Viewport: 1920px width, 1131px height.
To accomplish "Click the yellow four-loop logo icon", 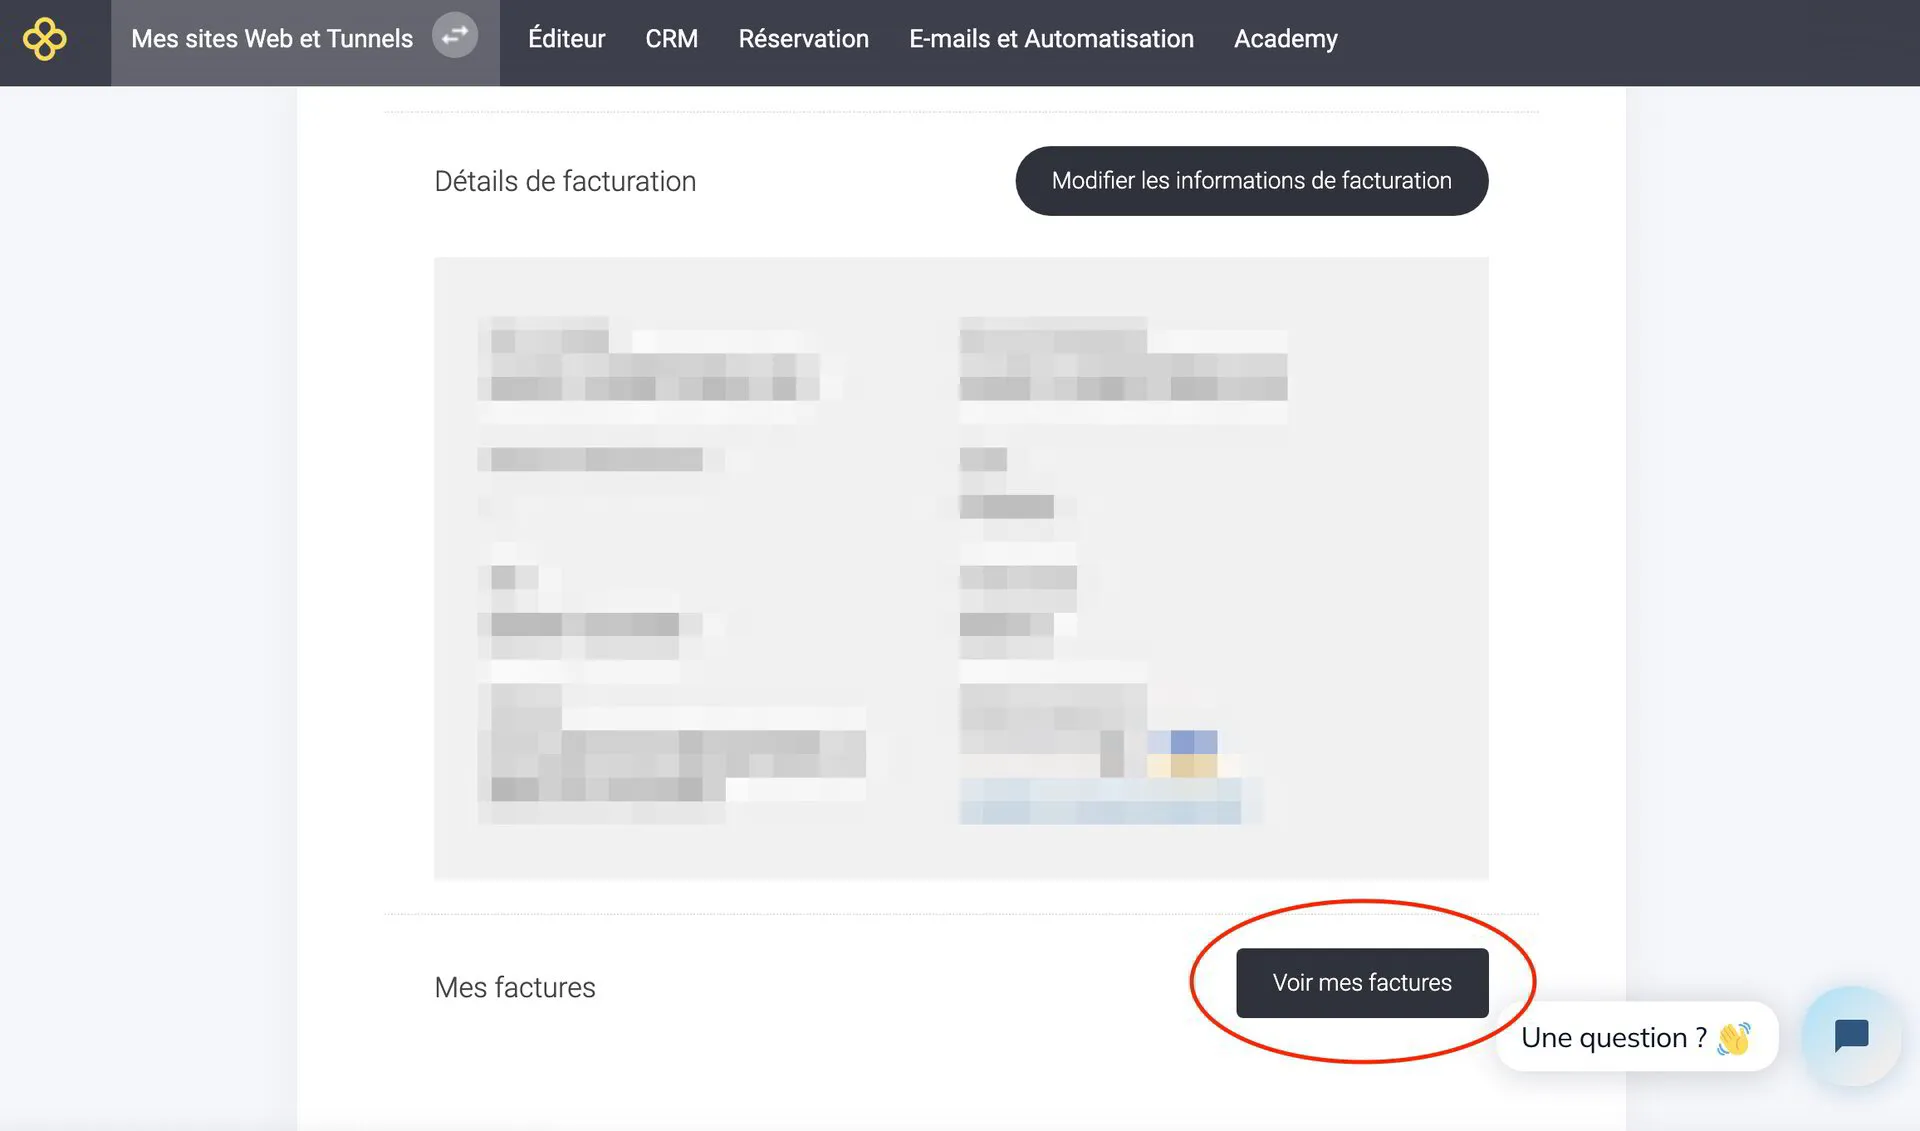I will click(45, 39).
